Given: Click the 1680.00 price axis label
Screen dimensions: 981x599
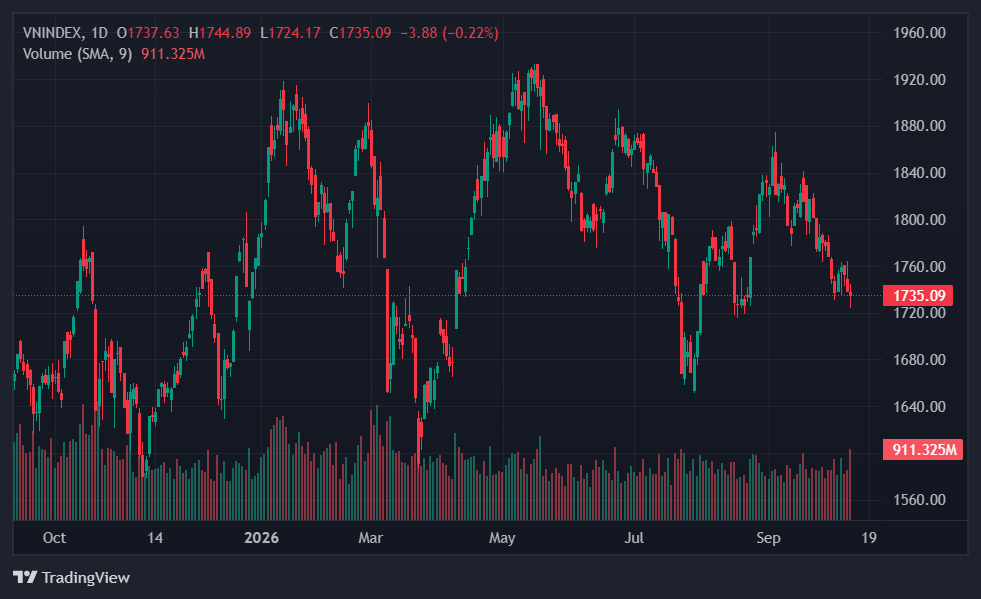Looking at the screenshot, I should [x=919, y=360].
